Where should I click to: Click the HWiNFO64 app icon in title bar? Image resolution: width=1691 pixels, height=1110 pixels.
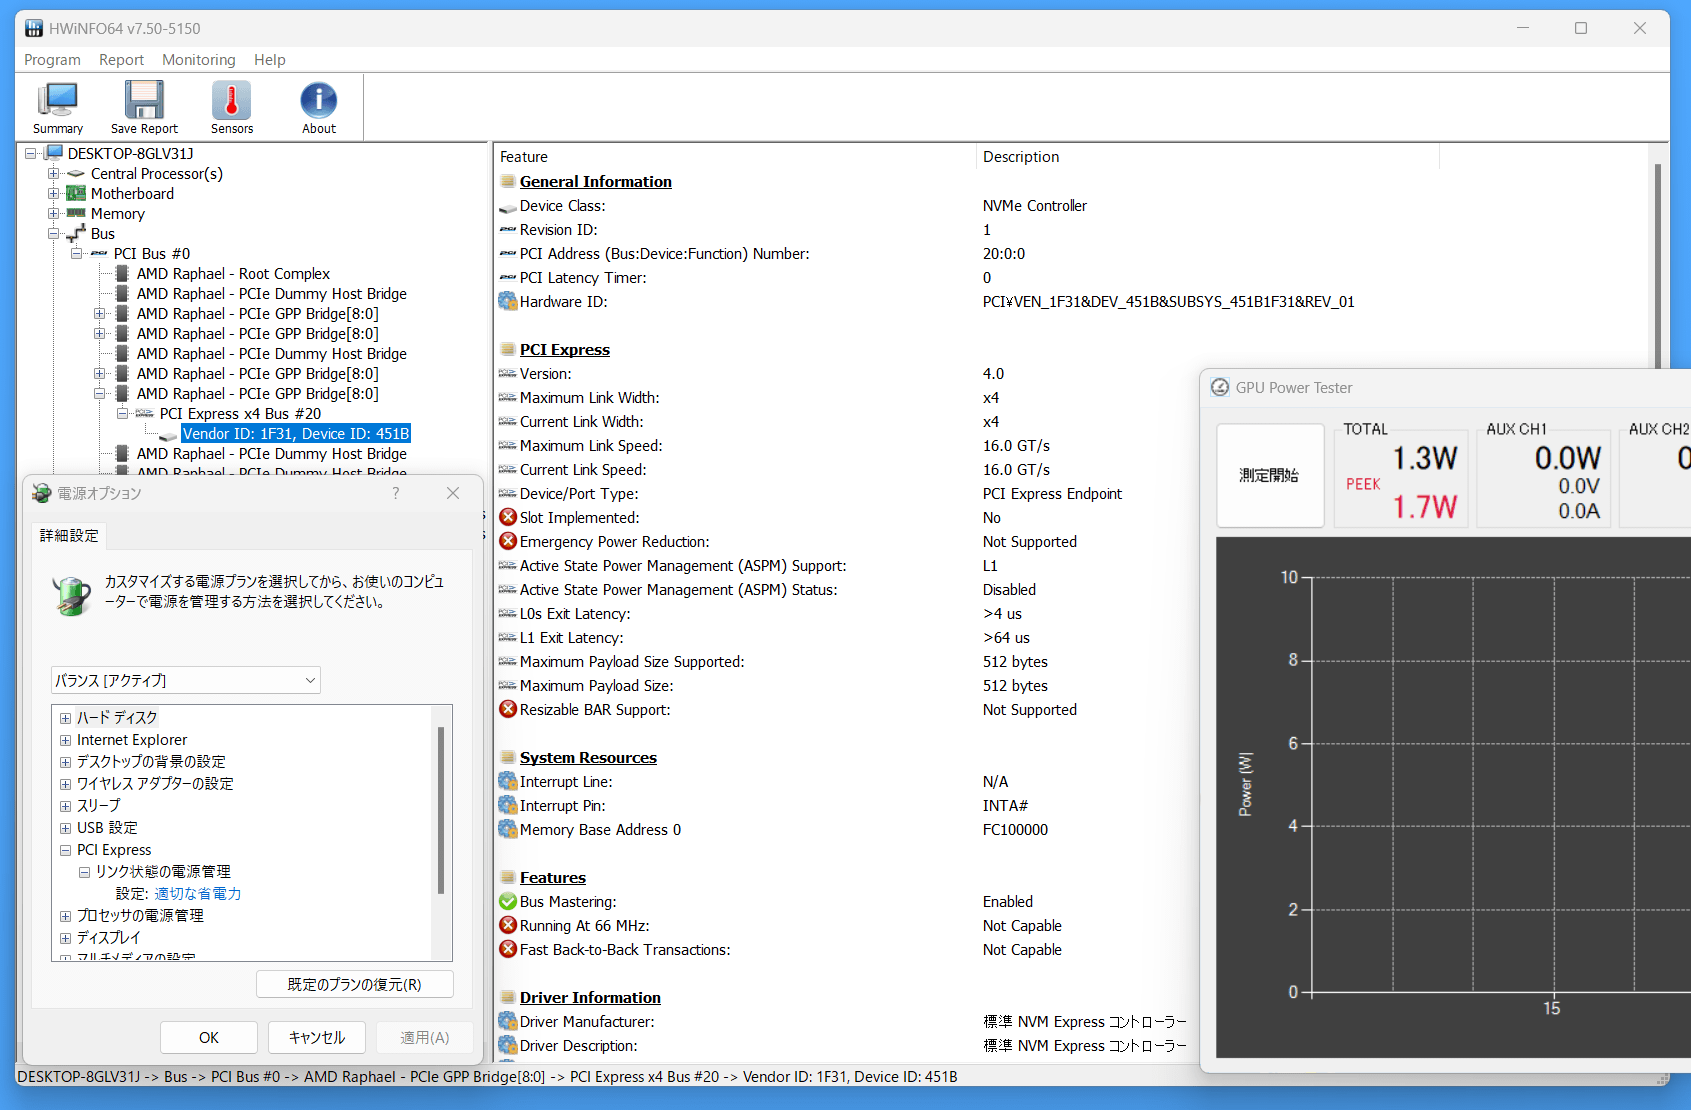tap(34, 28)
